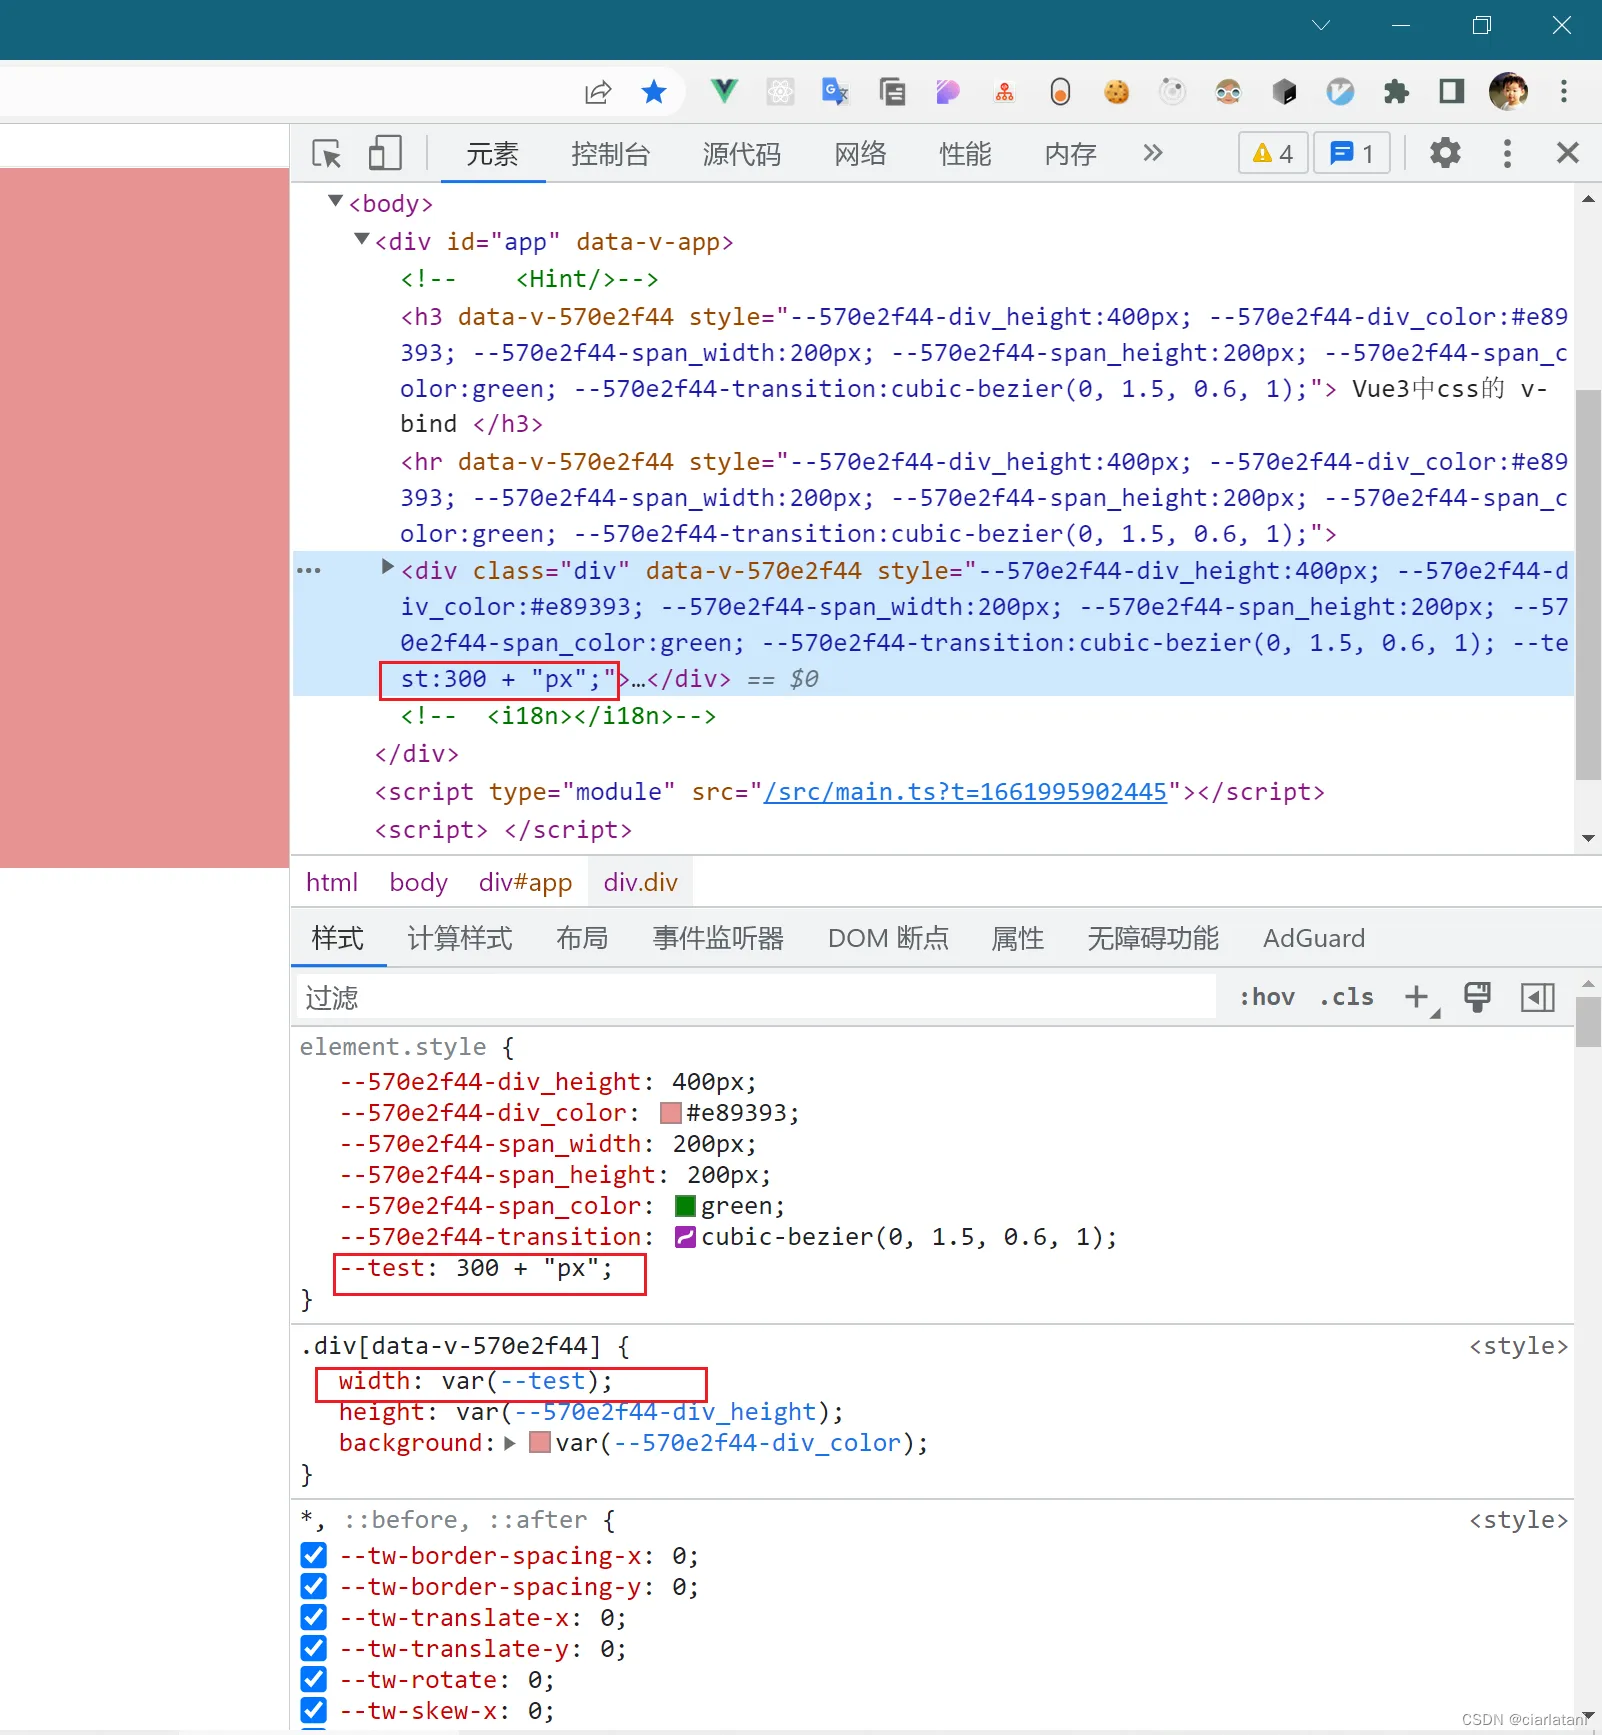1602x1735 pixels.
Task: Open the browser extensions puzzle icon
Action: tap(1396, 92)
